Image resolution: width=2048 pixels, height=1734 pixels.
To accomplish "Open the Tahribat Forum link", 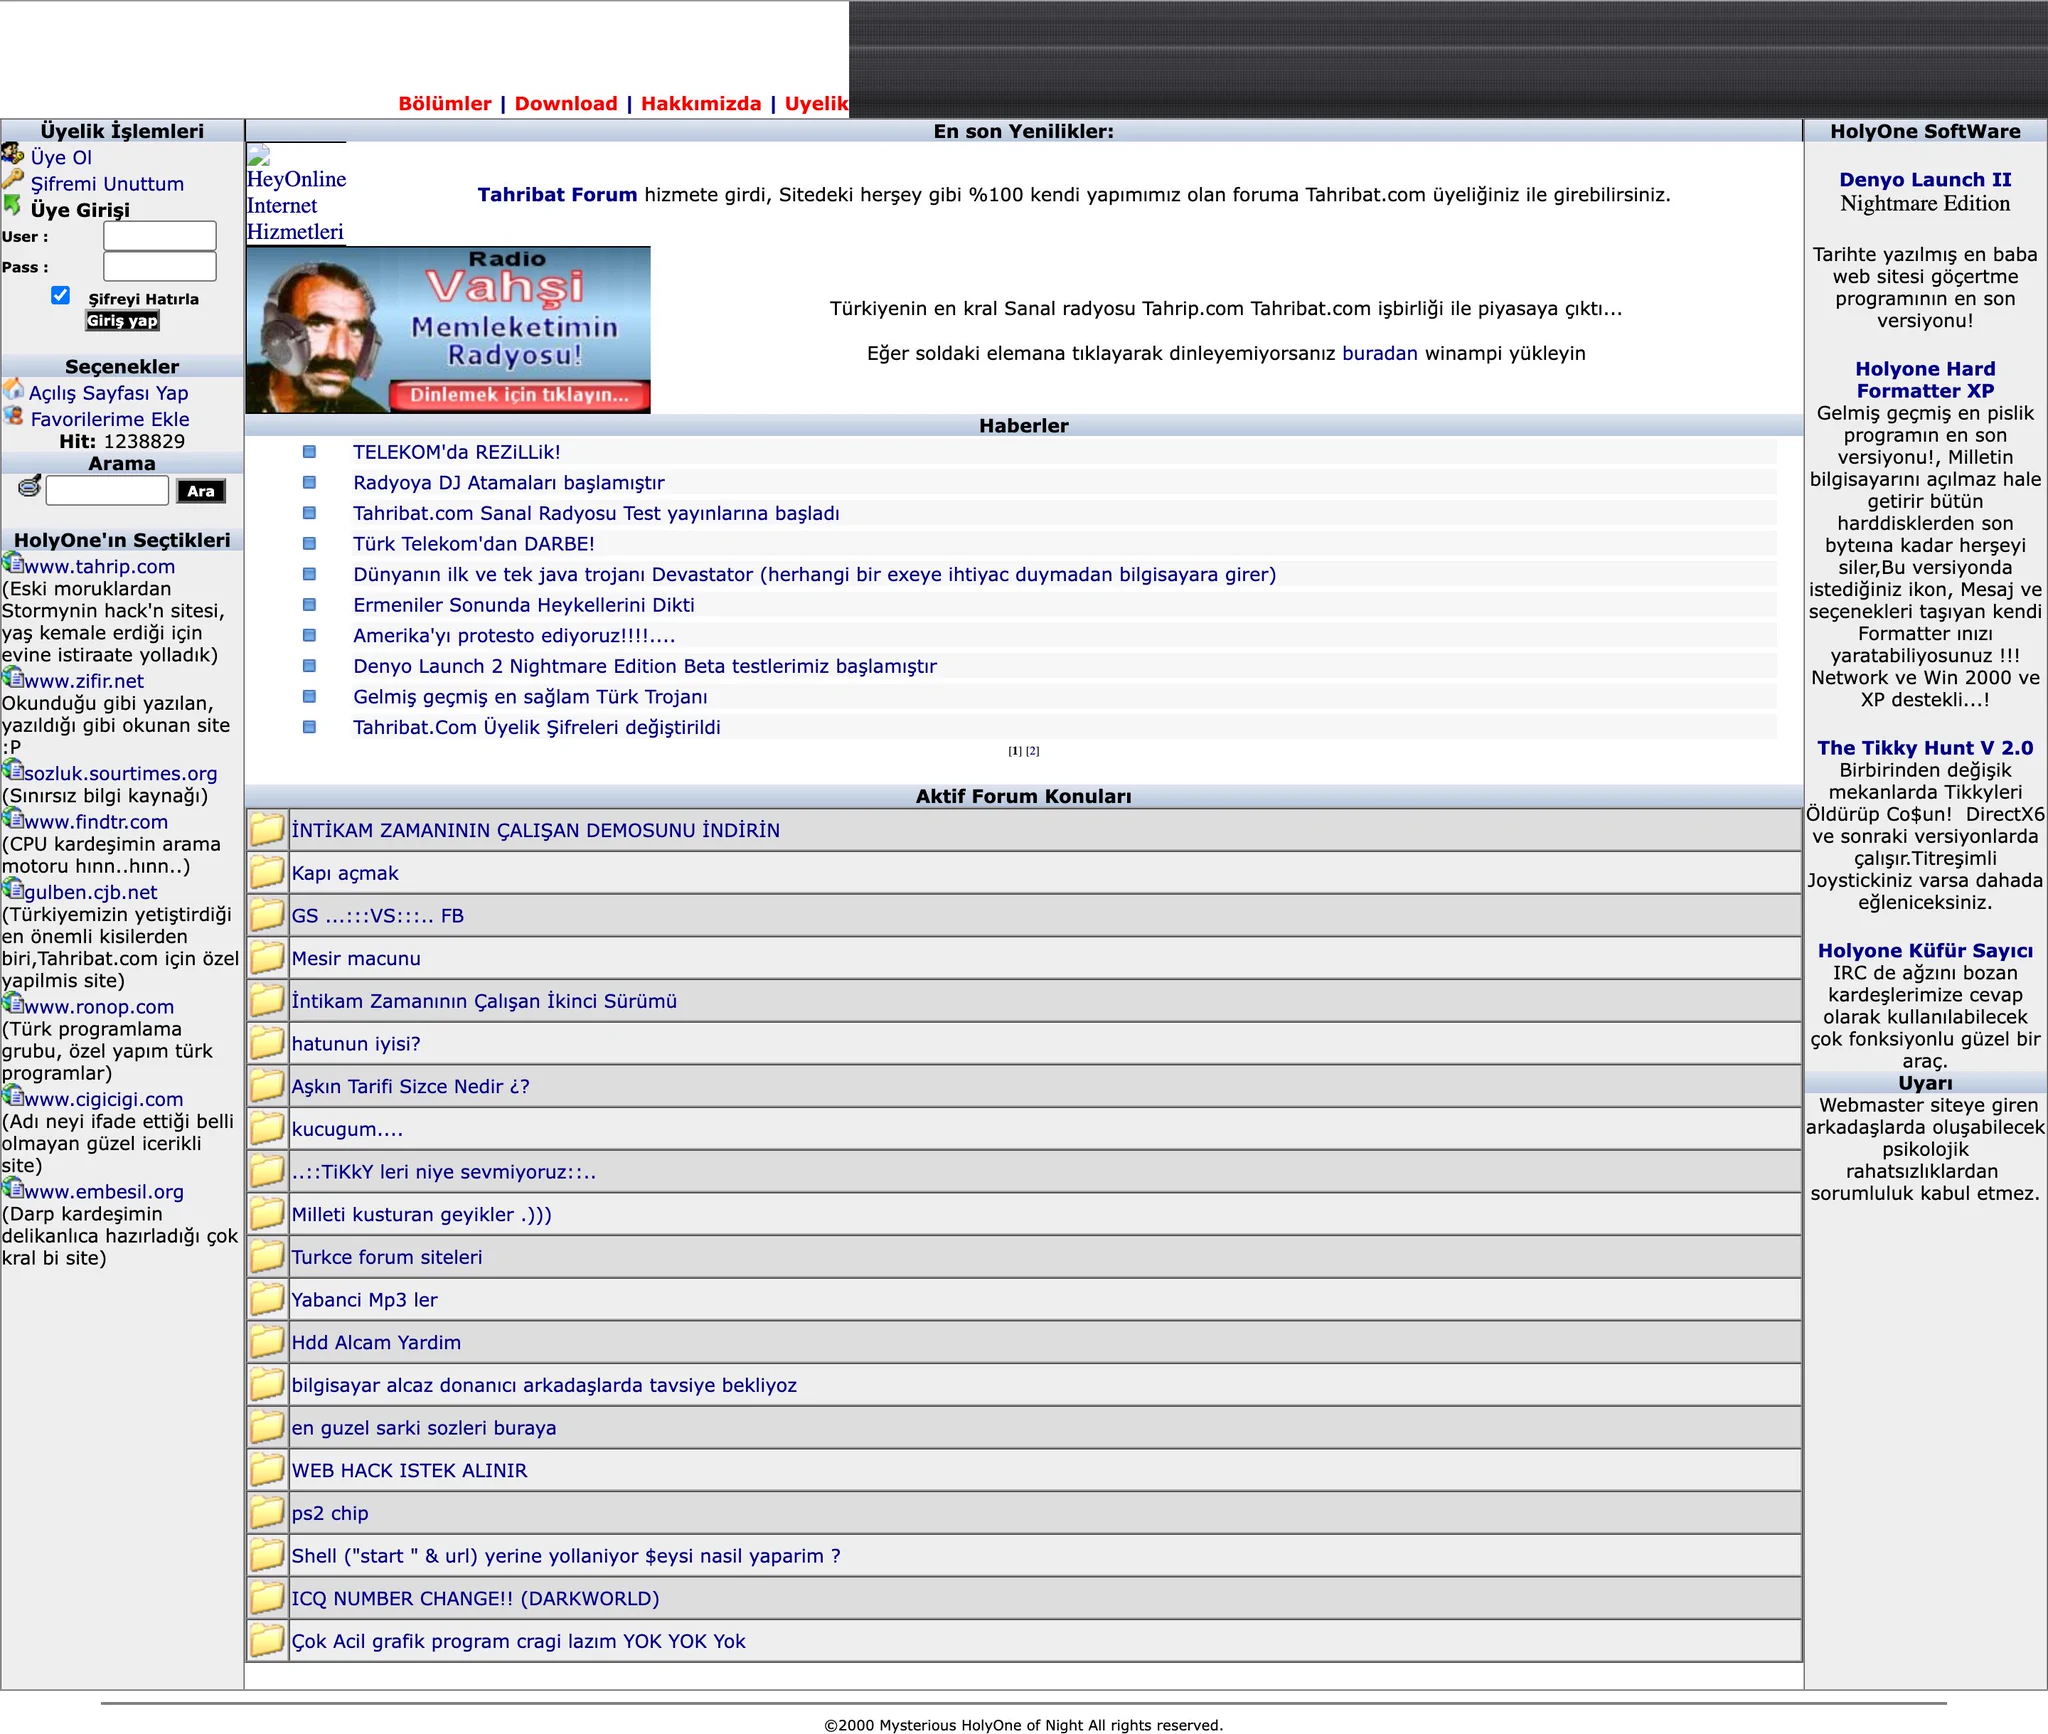I will point(557,195).
